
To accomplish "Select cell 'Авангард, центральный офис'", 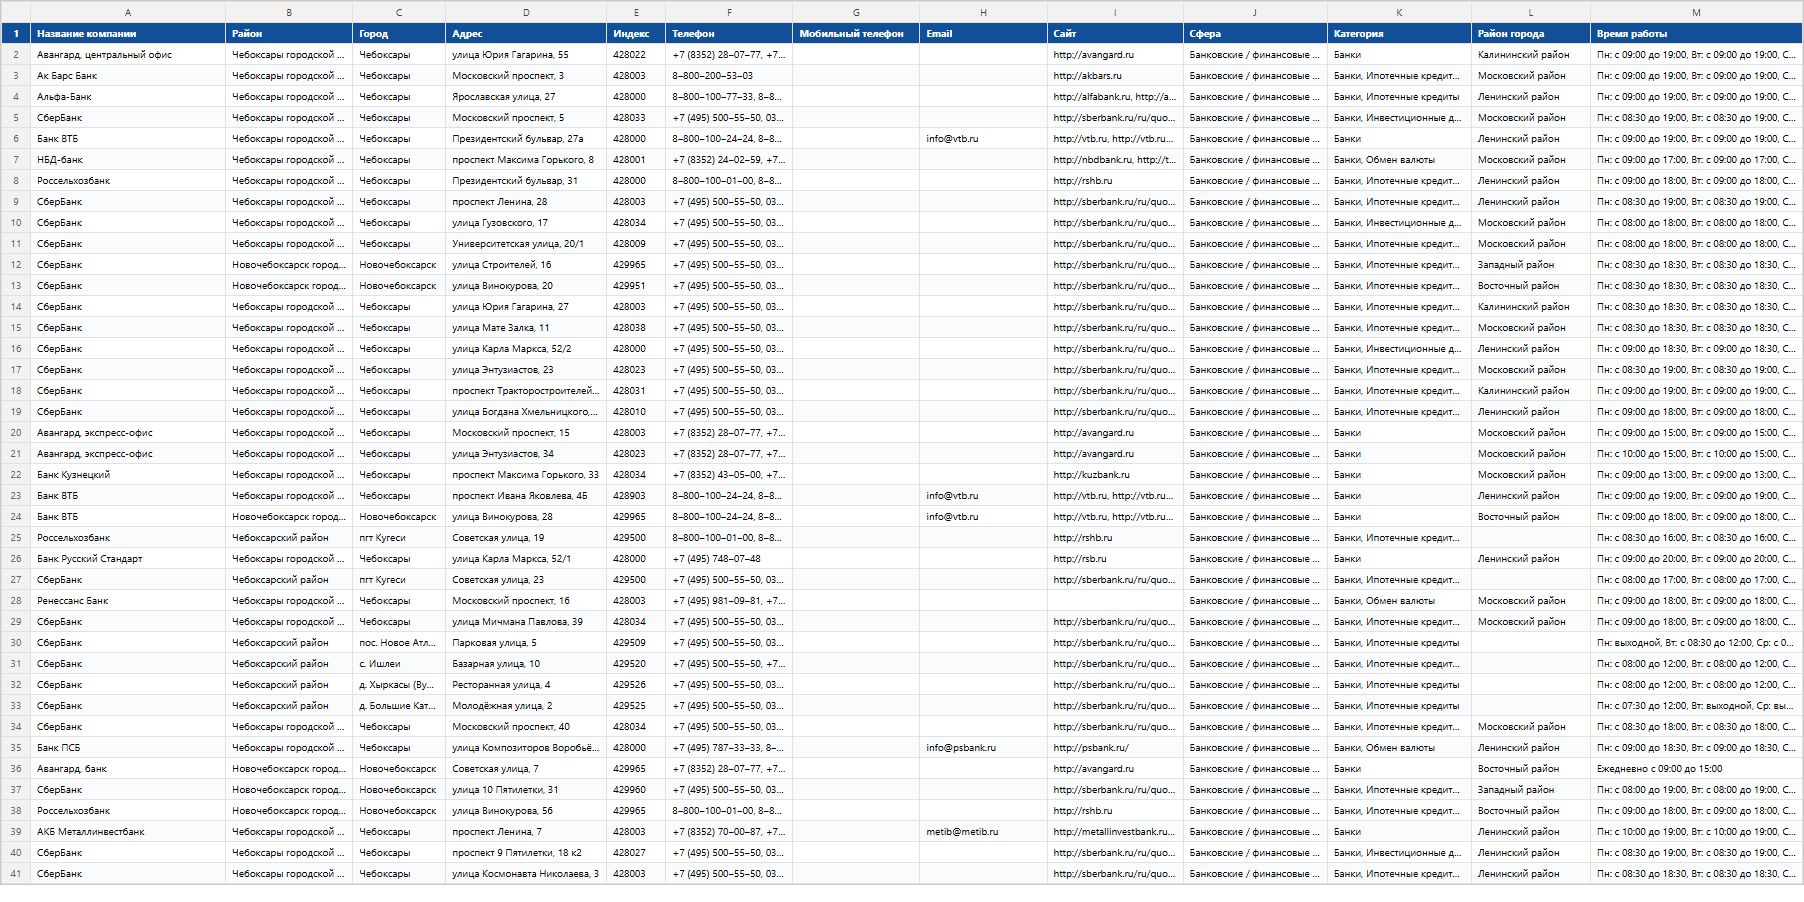I will pos(128,55).
